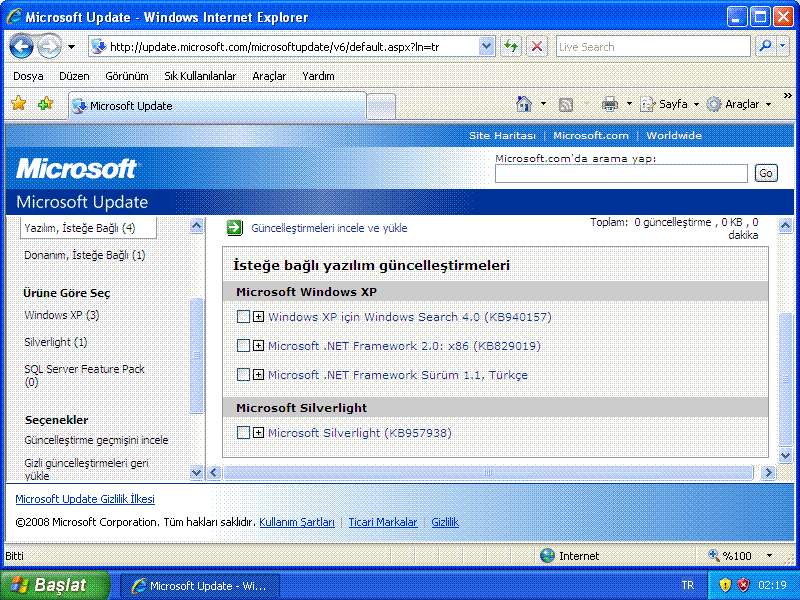Click the Print icon in toolbar

[x=610, y=104]
